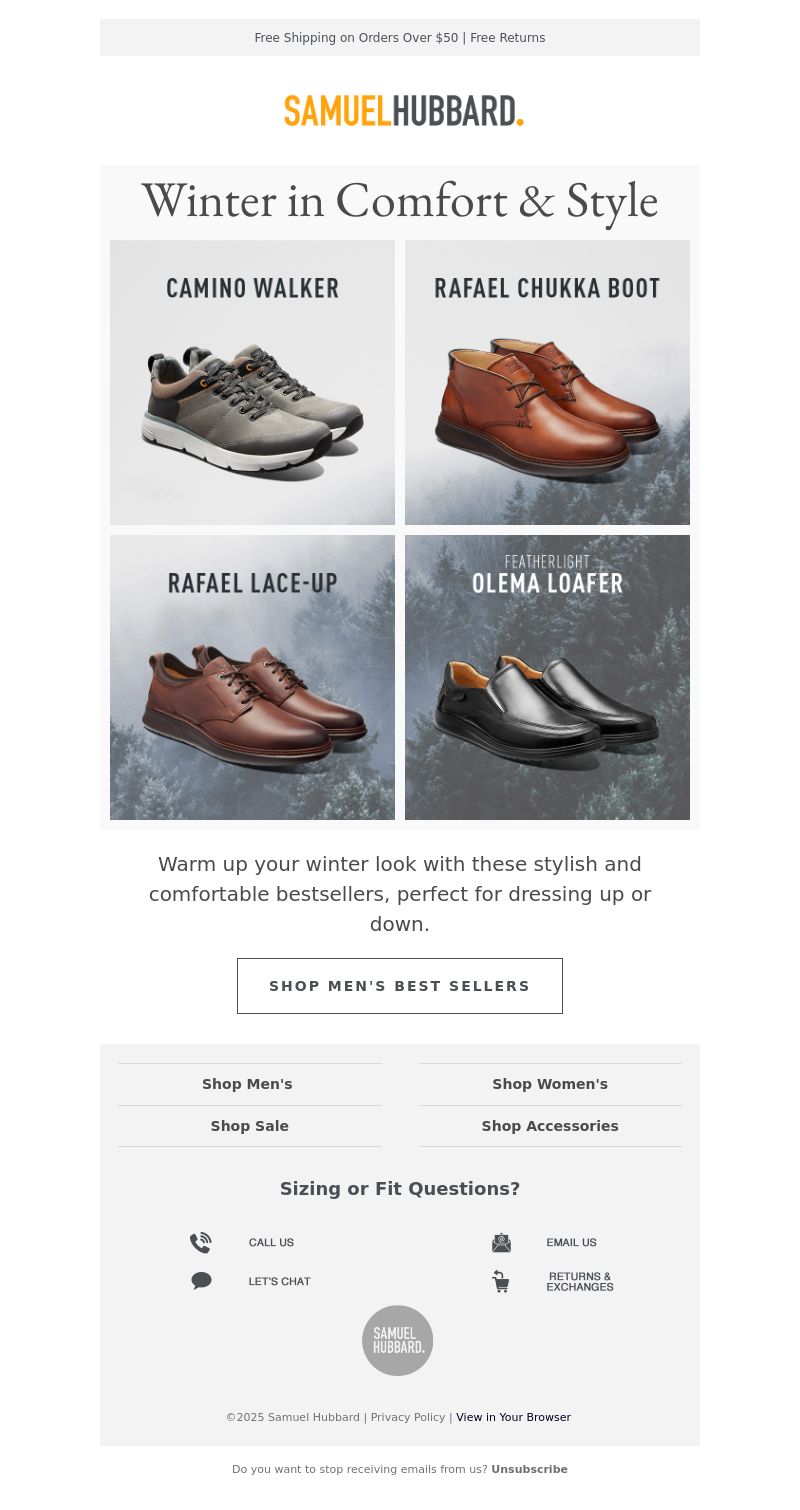800x1510 pixels.
Task: Click the Let's Chat speech bubble icon
Action: click(x=201, y=1281)
